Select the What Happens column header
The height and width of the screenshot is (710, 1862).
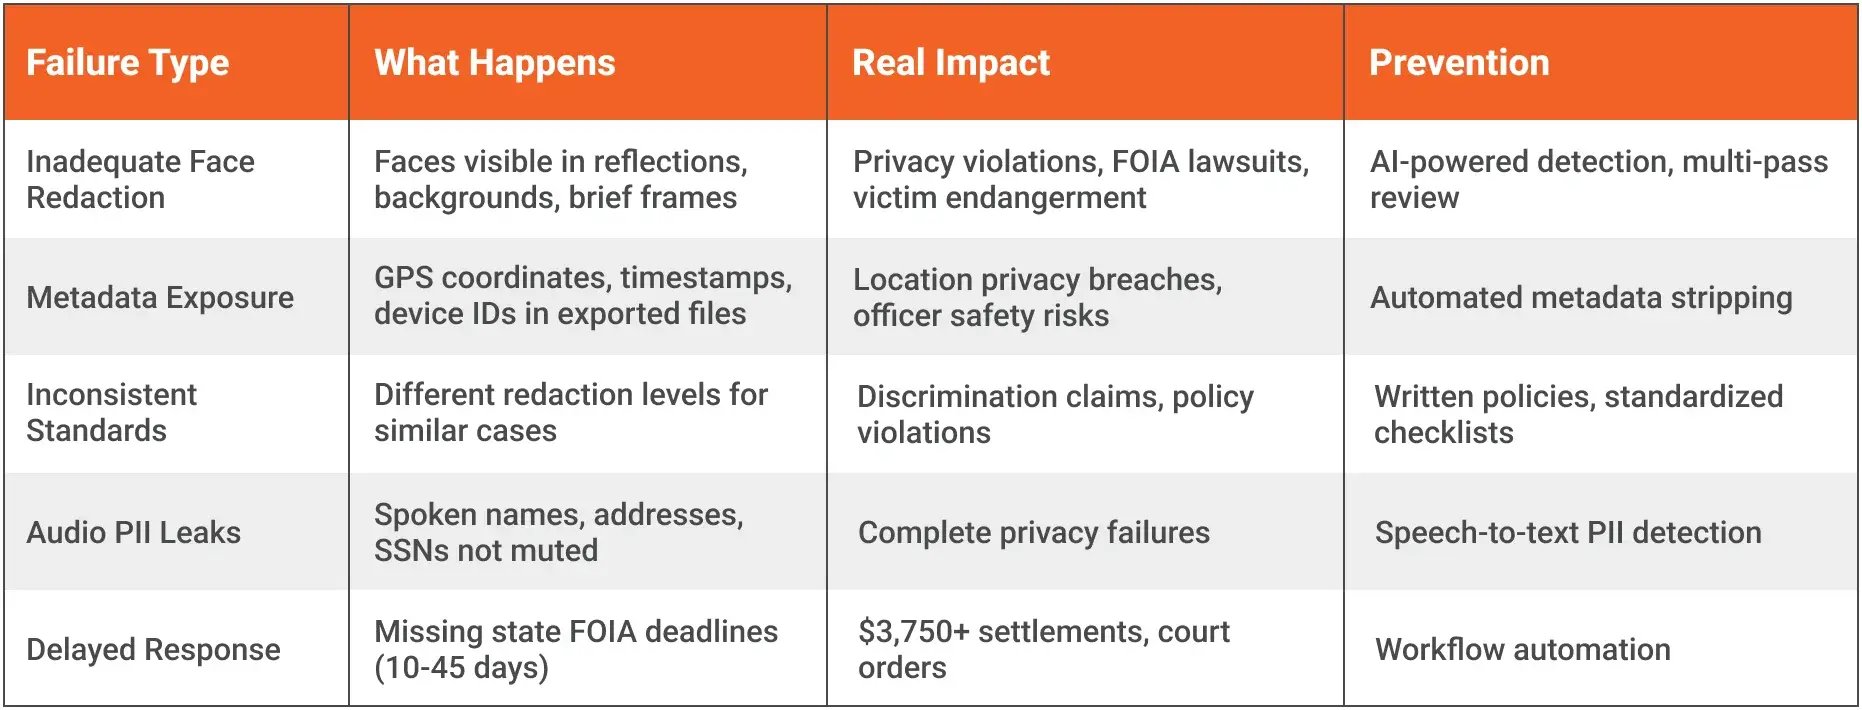[x=494, y=63]
